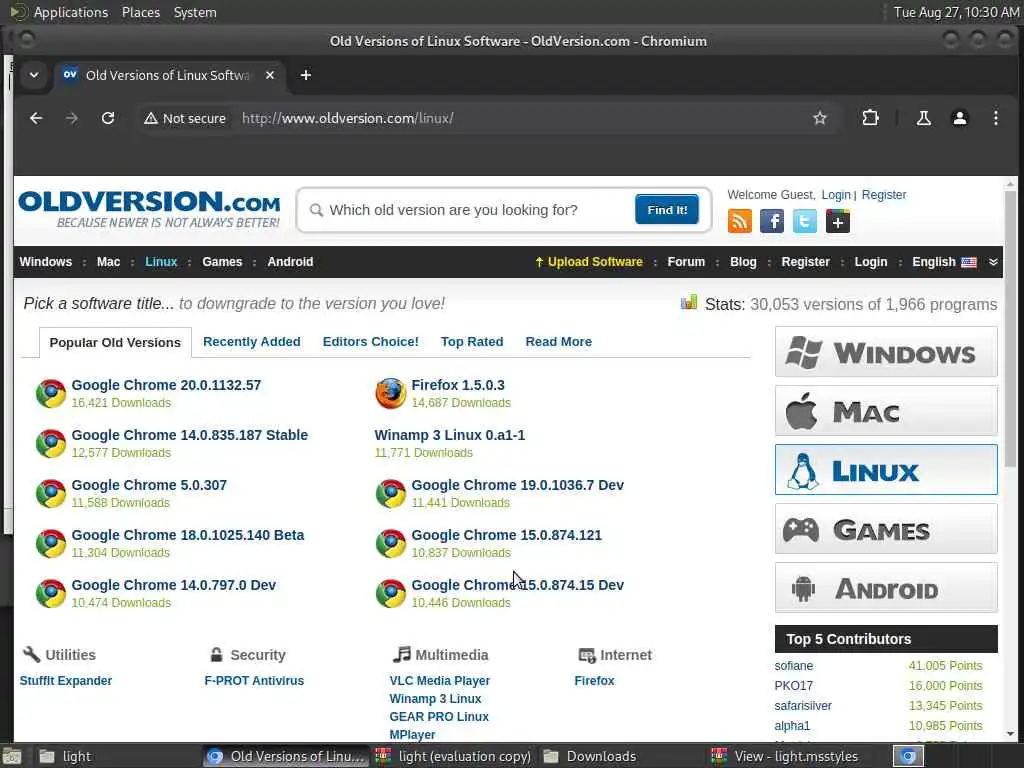Open F-PROT Antivirus under Security

(254, 680)
